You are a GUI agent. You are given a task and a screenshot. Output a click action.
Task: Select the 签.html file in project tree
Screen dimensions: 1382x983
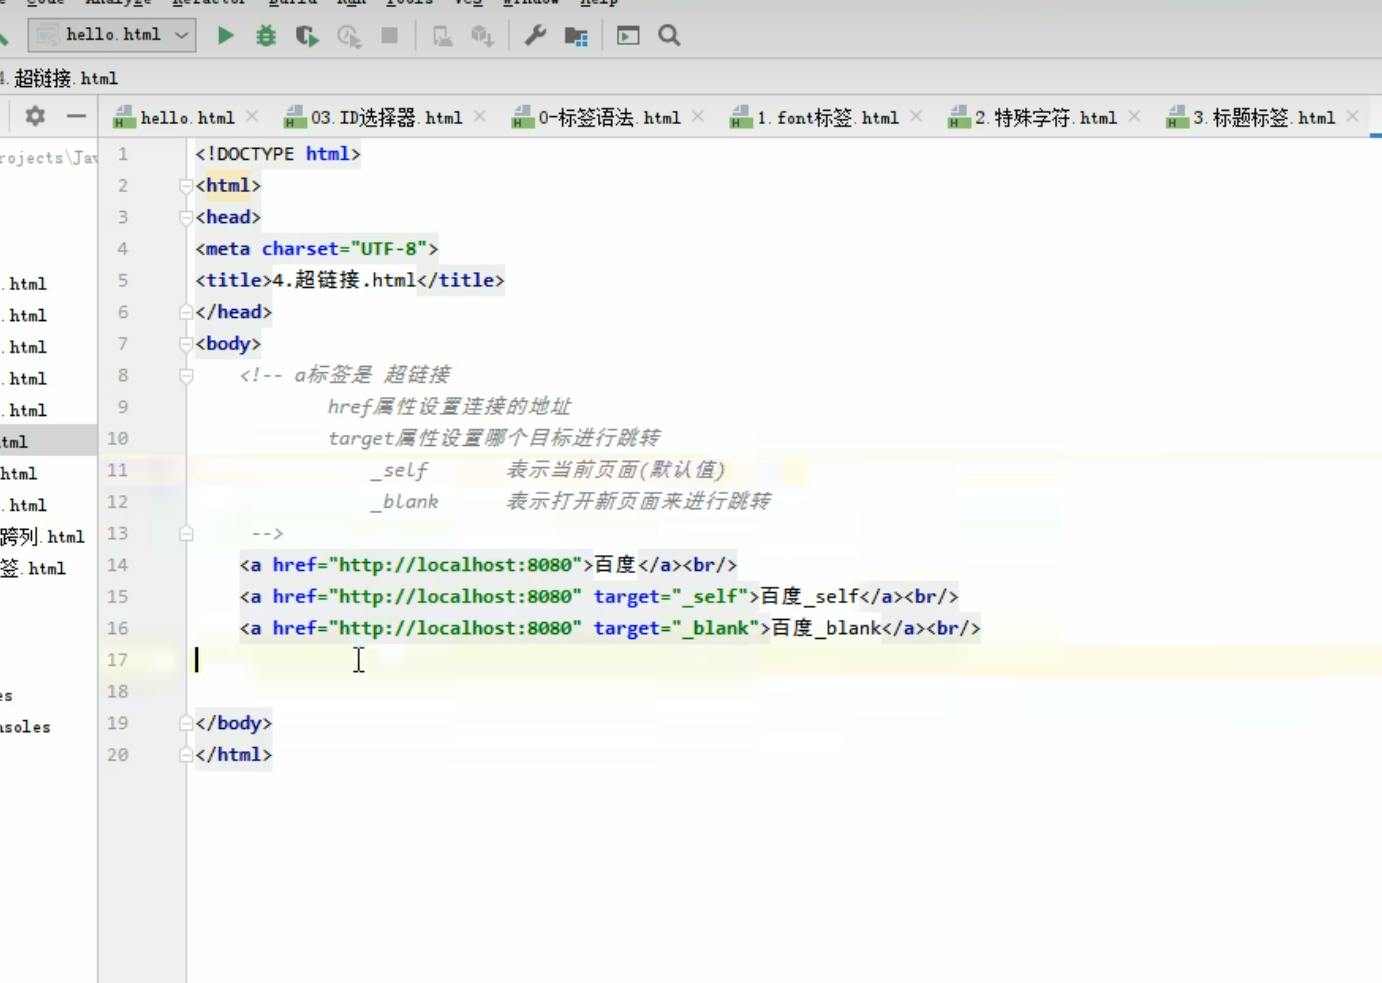pyautogui.click(x=33, y=569)
